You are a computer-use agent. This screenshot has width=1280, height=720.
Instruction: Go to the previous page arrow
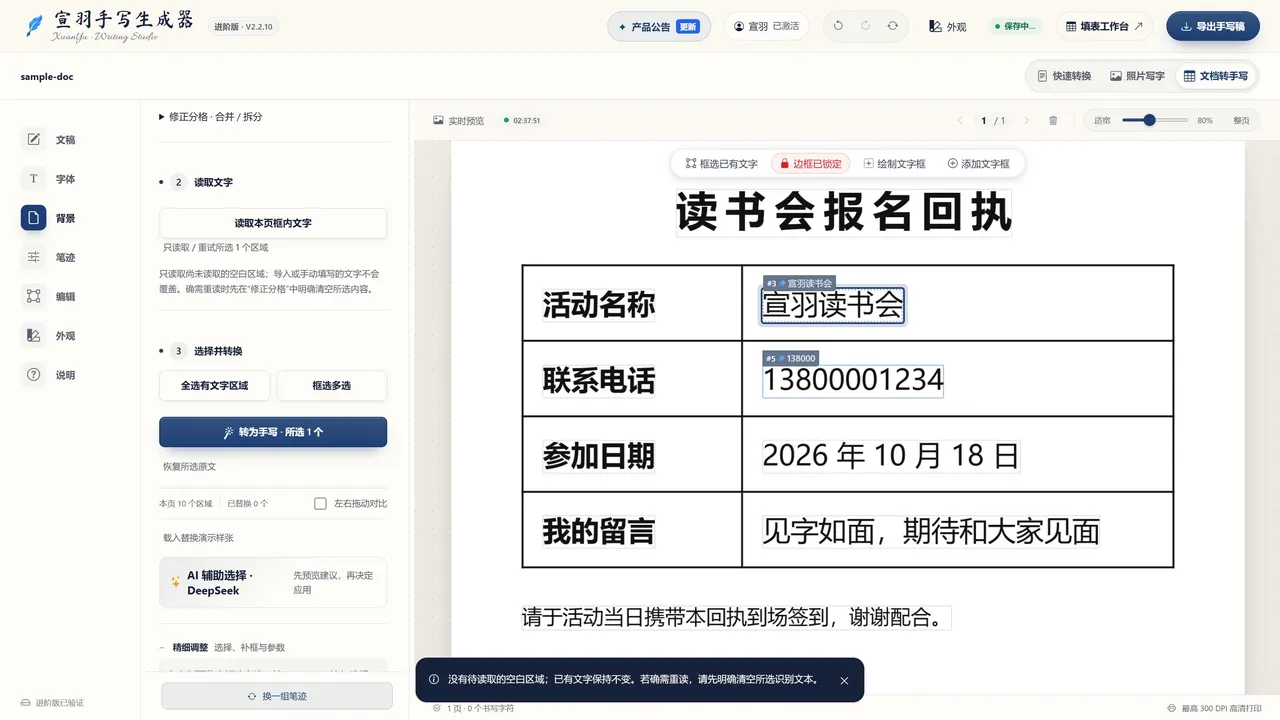point(960,120)
